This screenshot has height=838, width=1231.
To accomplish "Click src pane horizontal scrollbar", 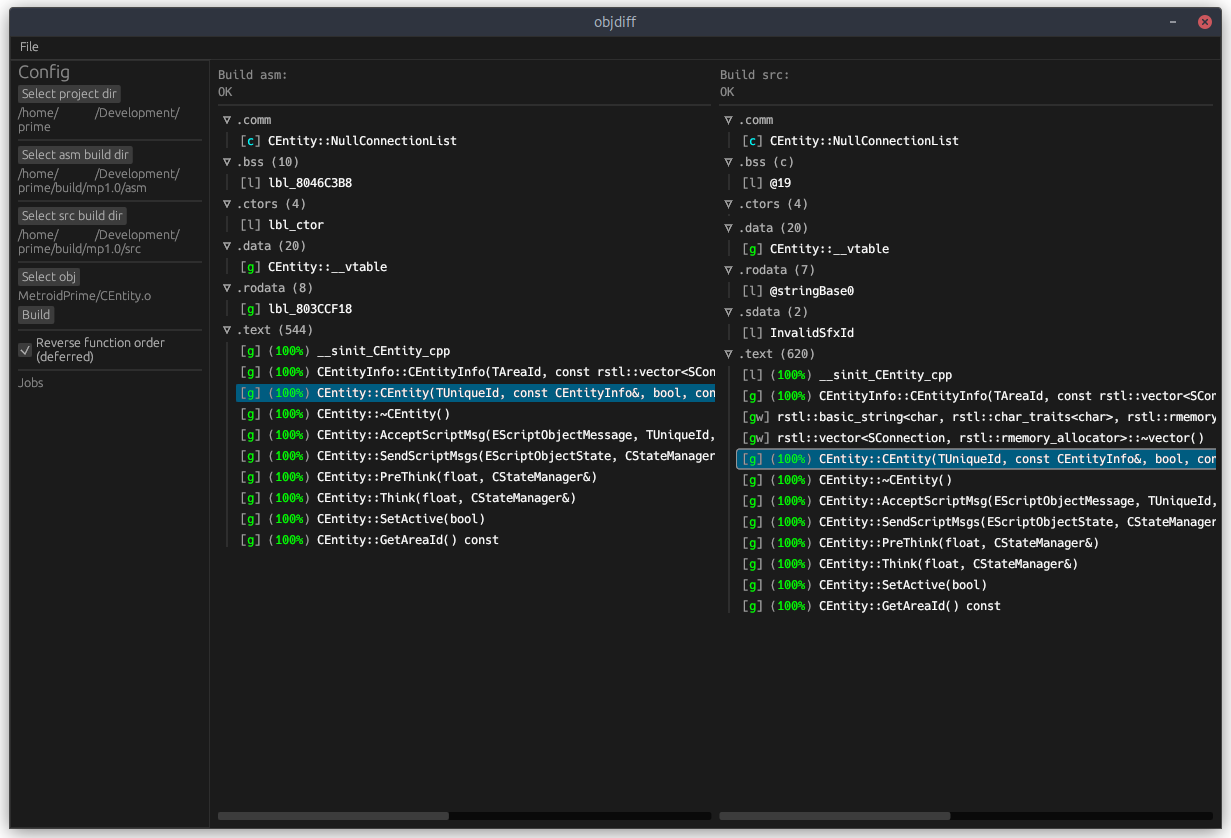I will tap(835, 816).
